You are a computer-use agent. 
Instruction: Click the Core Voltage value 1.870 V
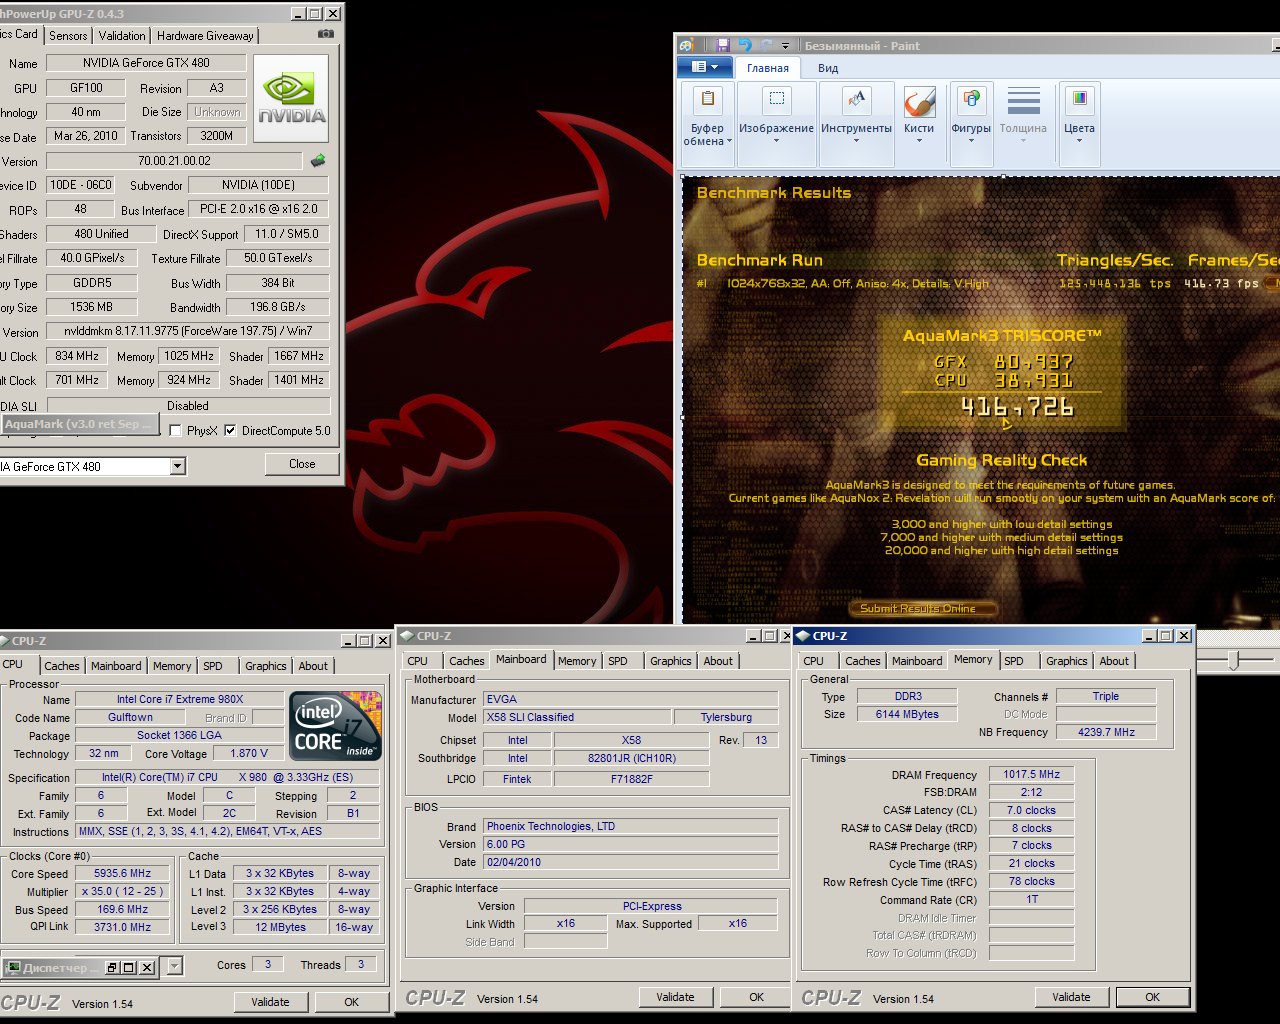tap(249, 753)
